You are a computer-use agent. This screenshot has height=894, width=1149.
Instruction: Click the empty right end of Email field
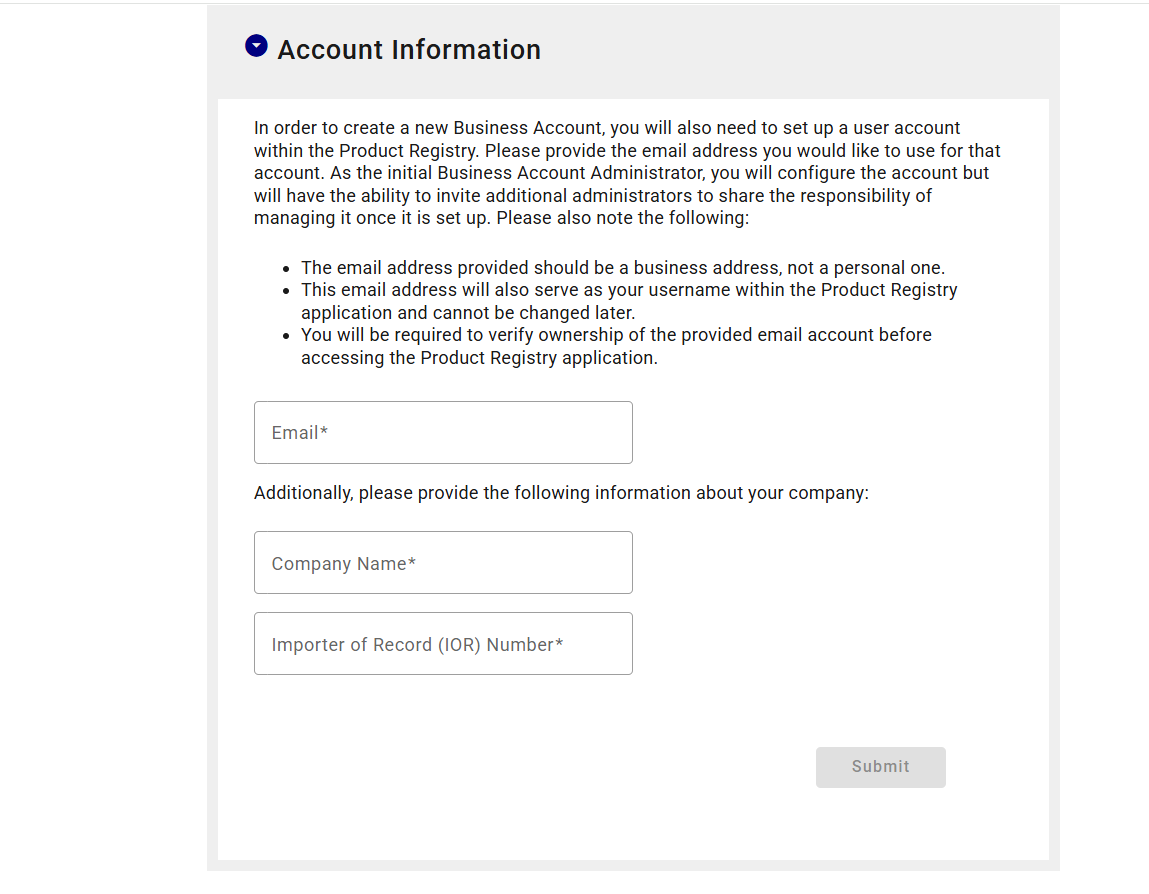click(x=590, y=433)
